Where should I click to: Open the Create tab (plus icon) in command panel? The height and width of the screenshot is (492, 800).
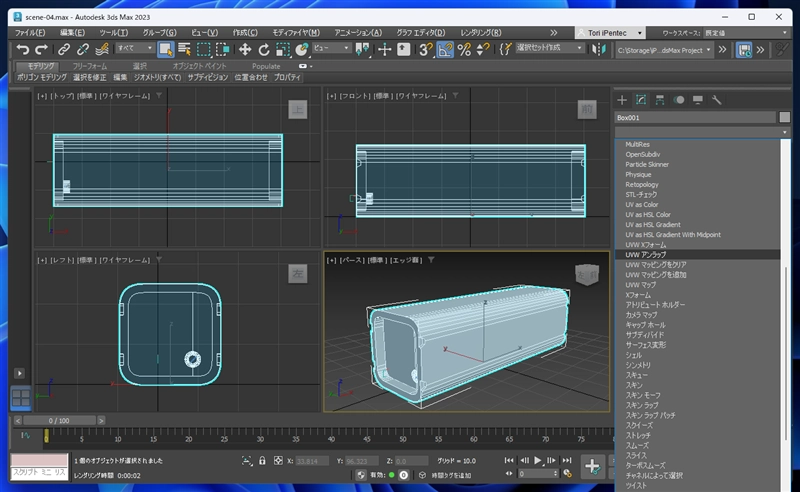point(622,100)
